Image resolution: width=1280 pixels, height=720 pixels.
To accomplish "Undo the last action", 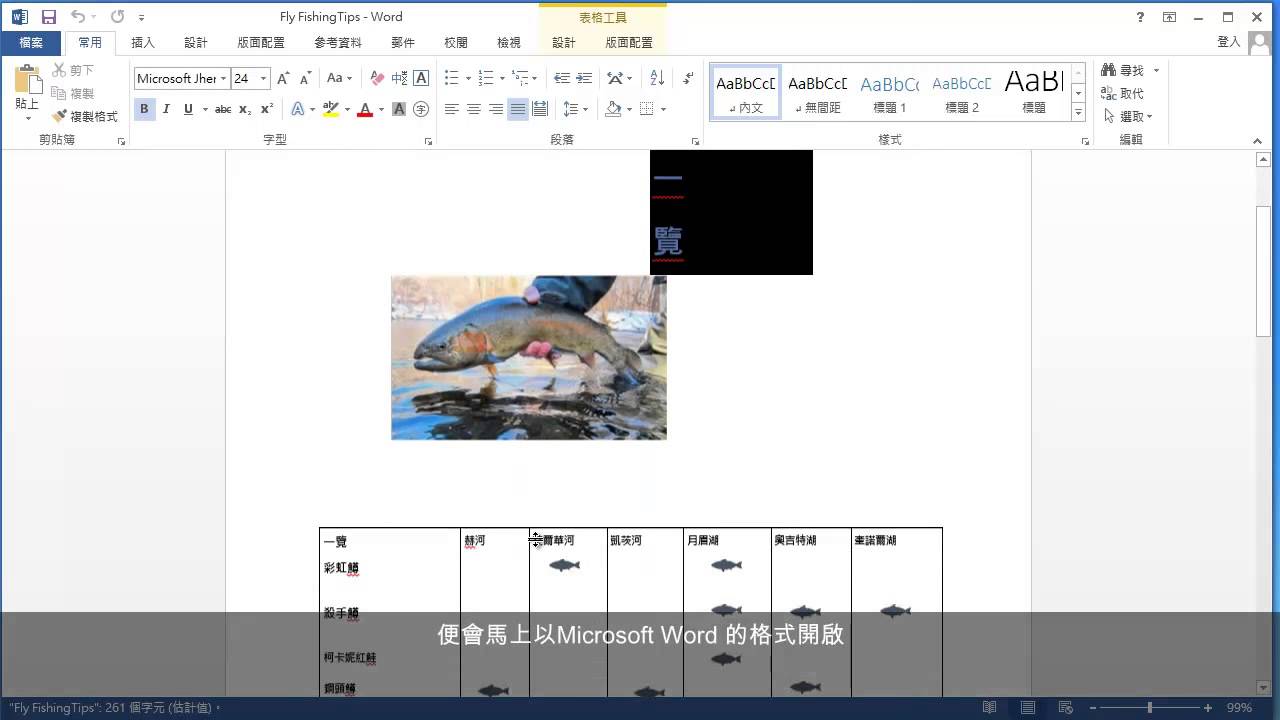I will (x=78, y=17).
